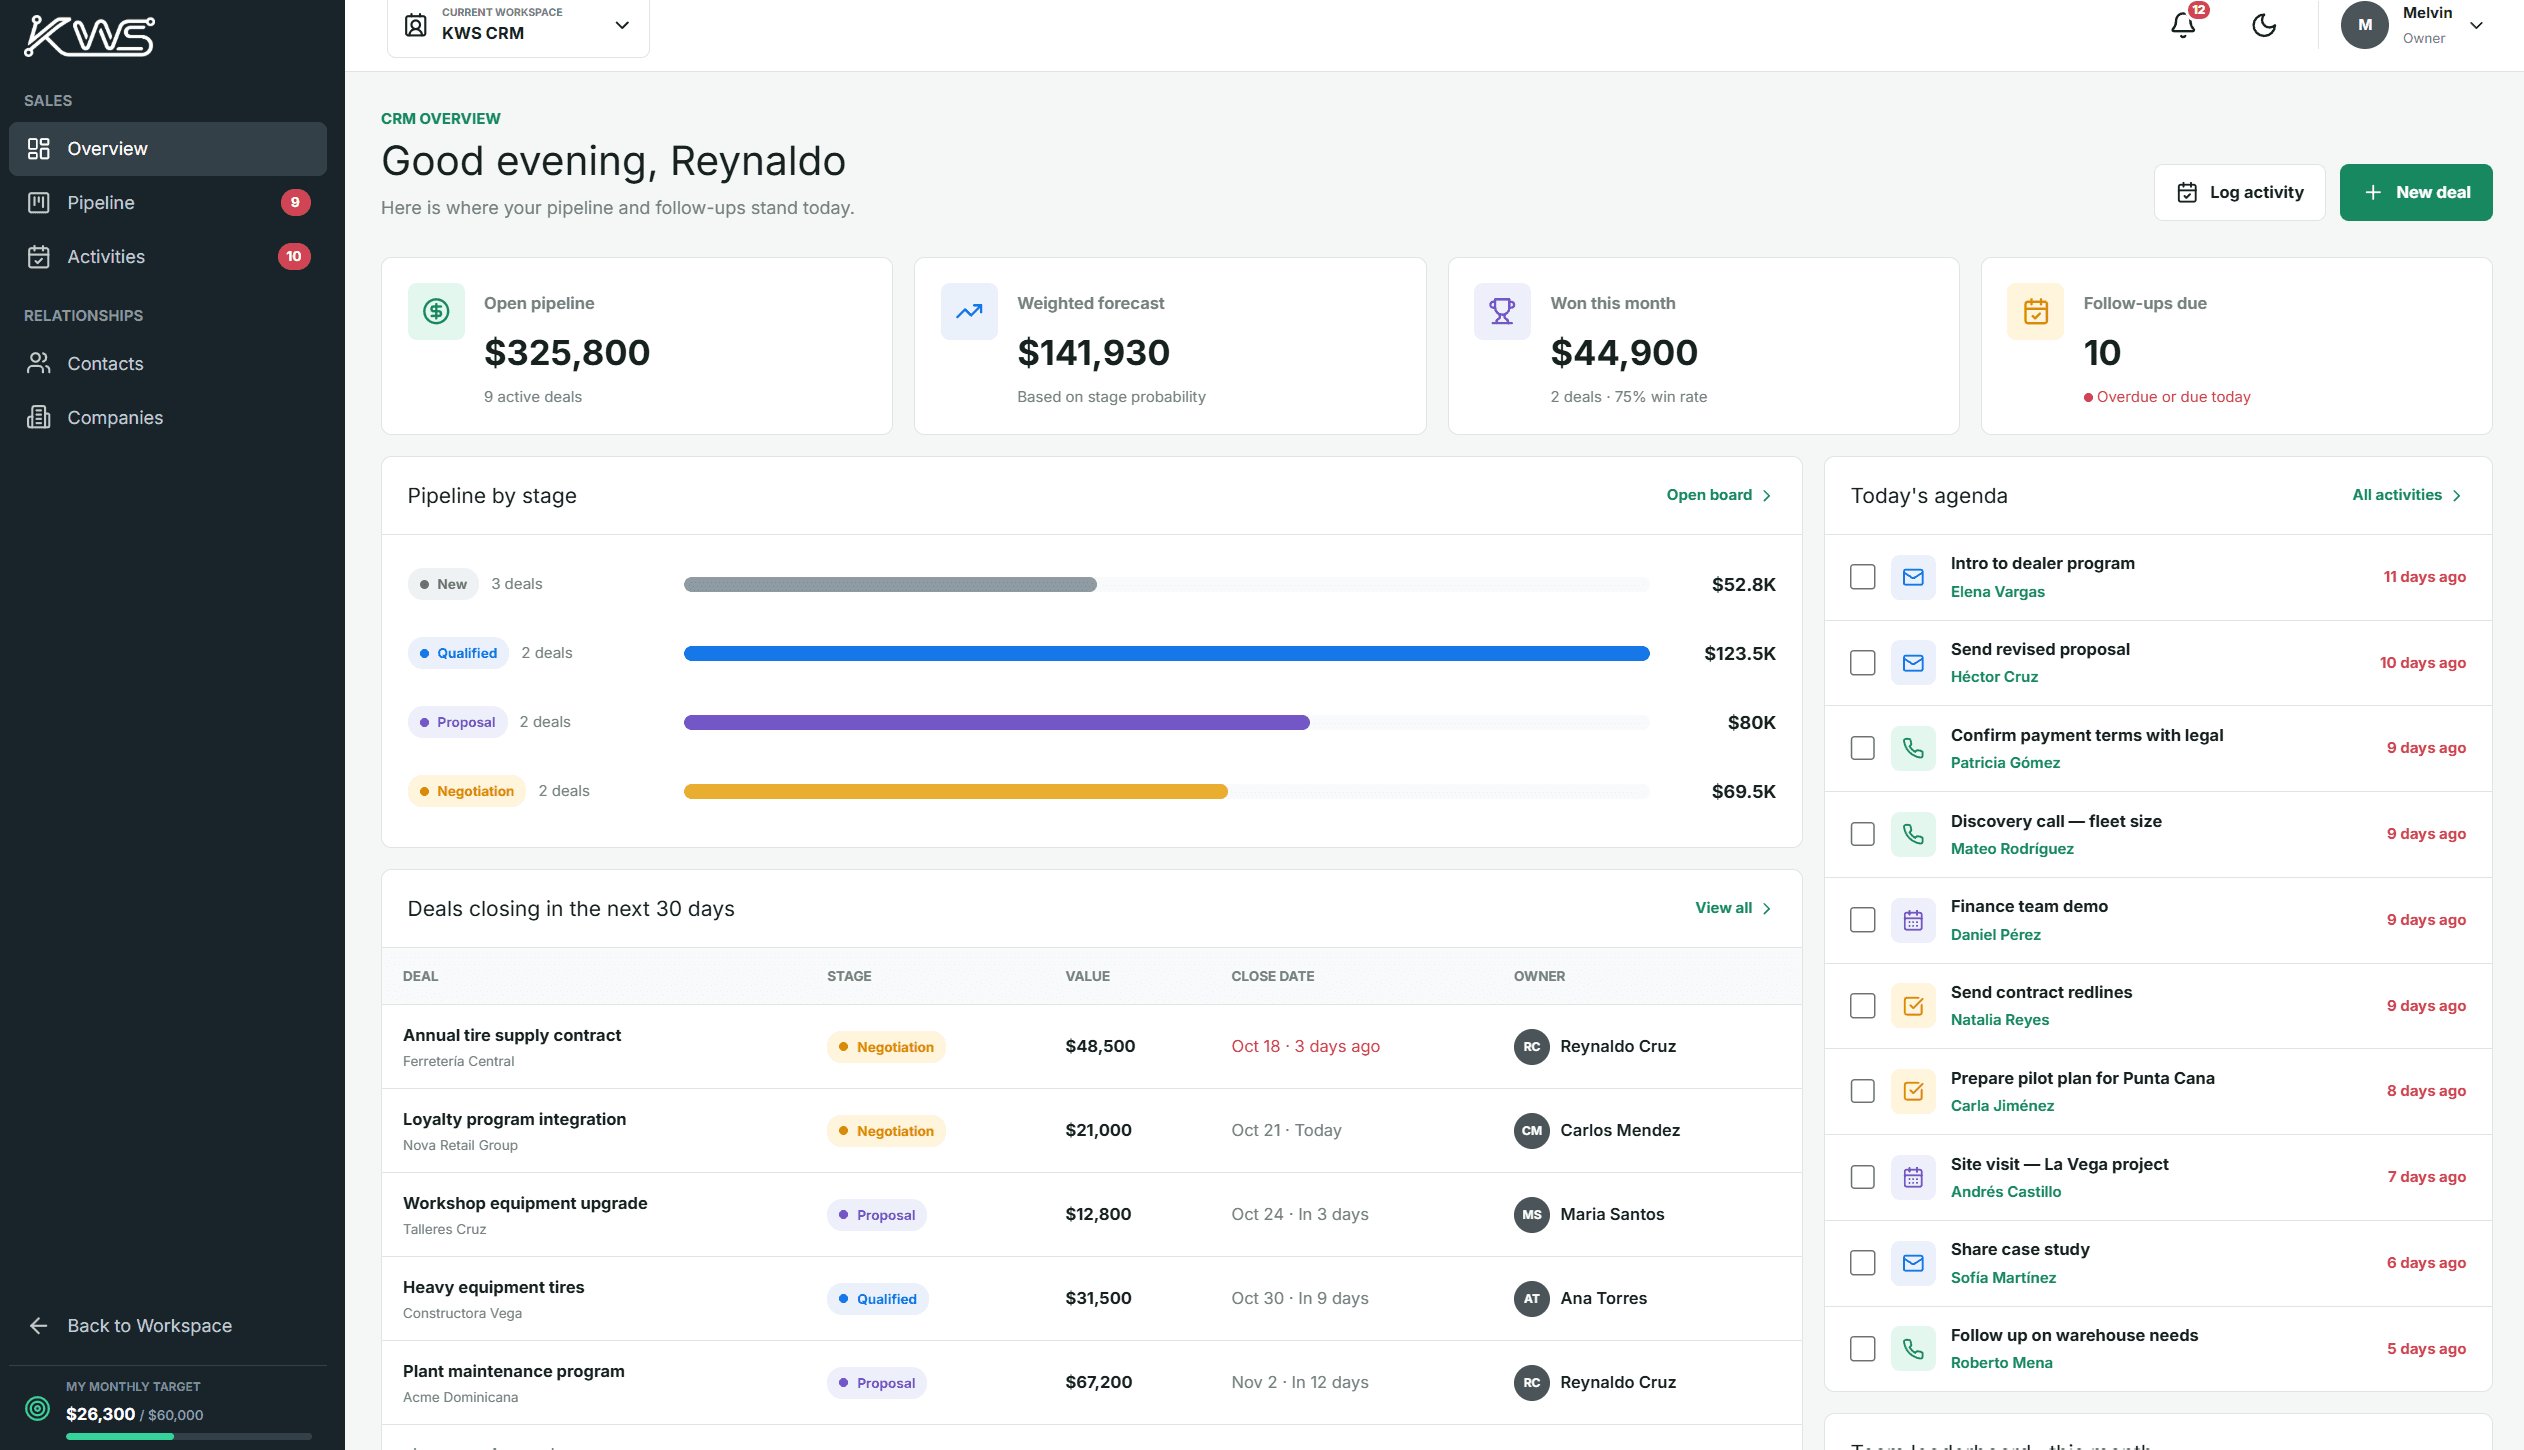2524x1450 pixels.
Task: Check off Prepare pilot plan for Punta Cana
Action: point(1862,1091)
